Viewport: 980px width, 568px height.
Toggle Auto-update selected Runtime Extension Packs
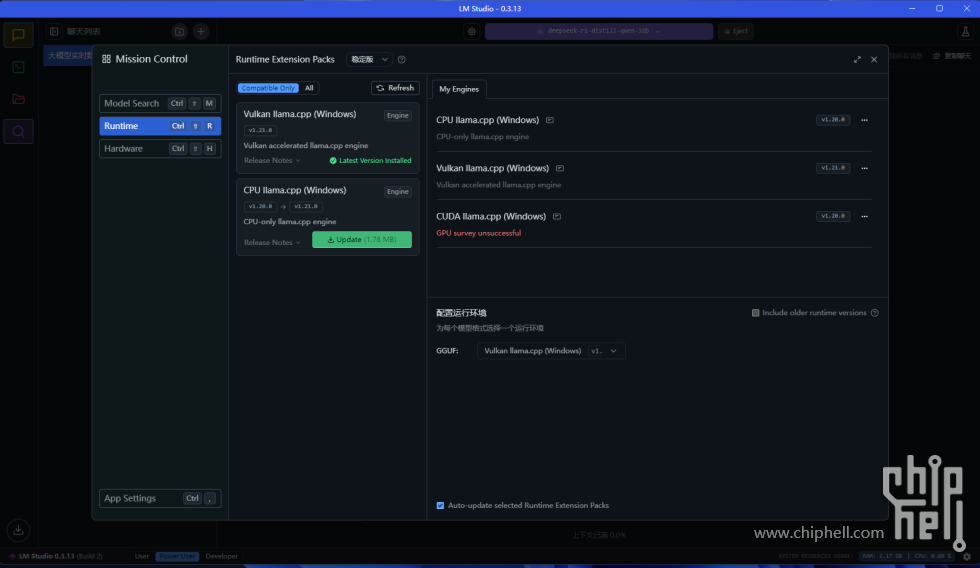pos(440,506)
